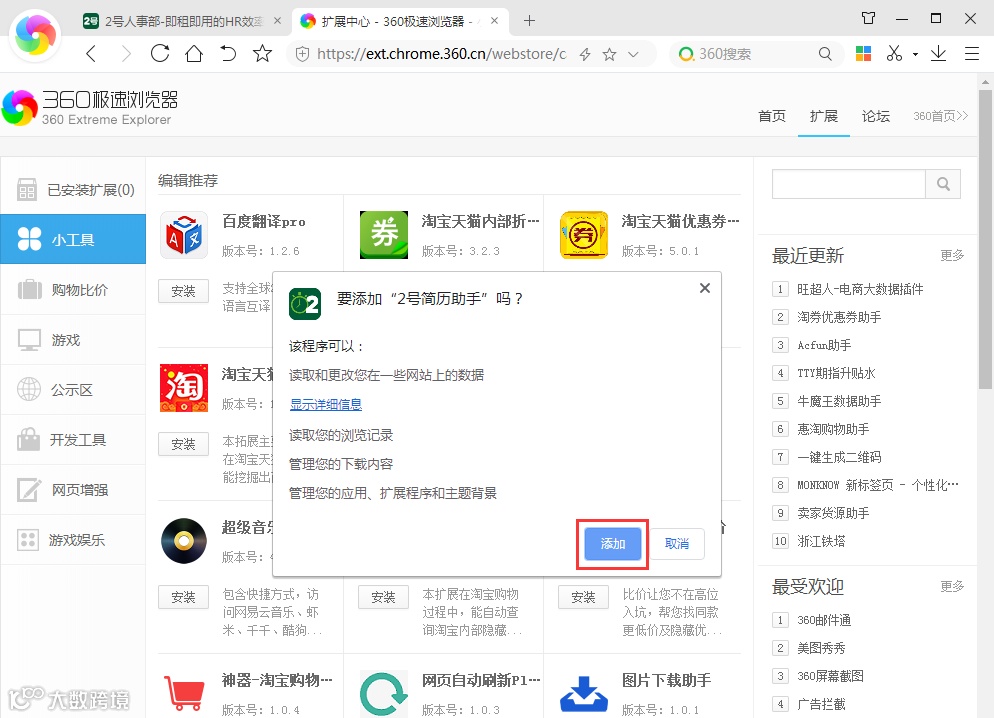Screen dimensions: 994x718
Task: Click the extension store search box
Action: [x=849, y=184]
